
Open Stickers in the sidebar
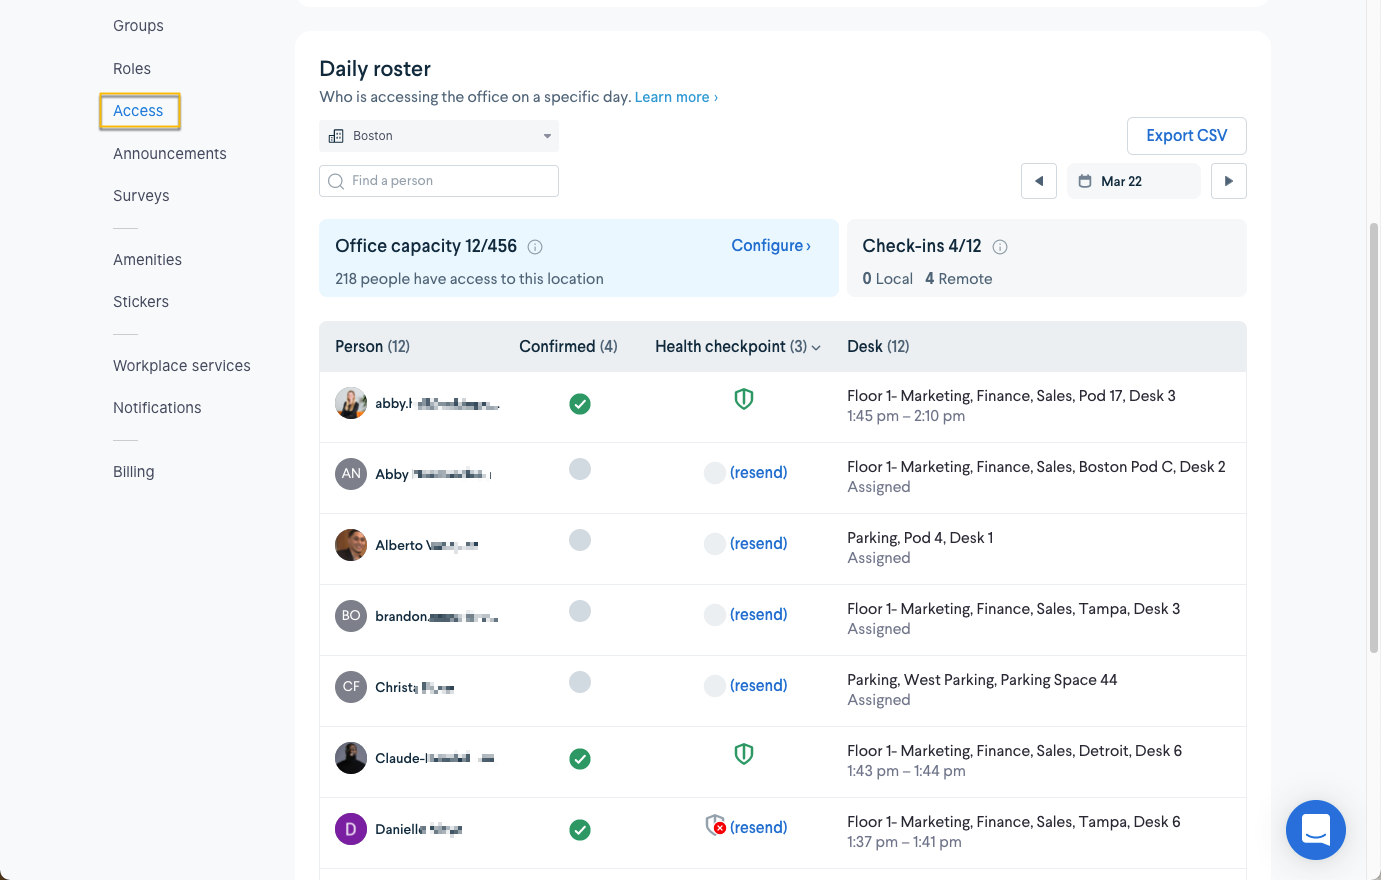click(x=141, y=302)
